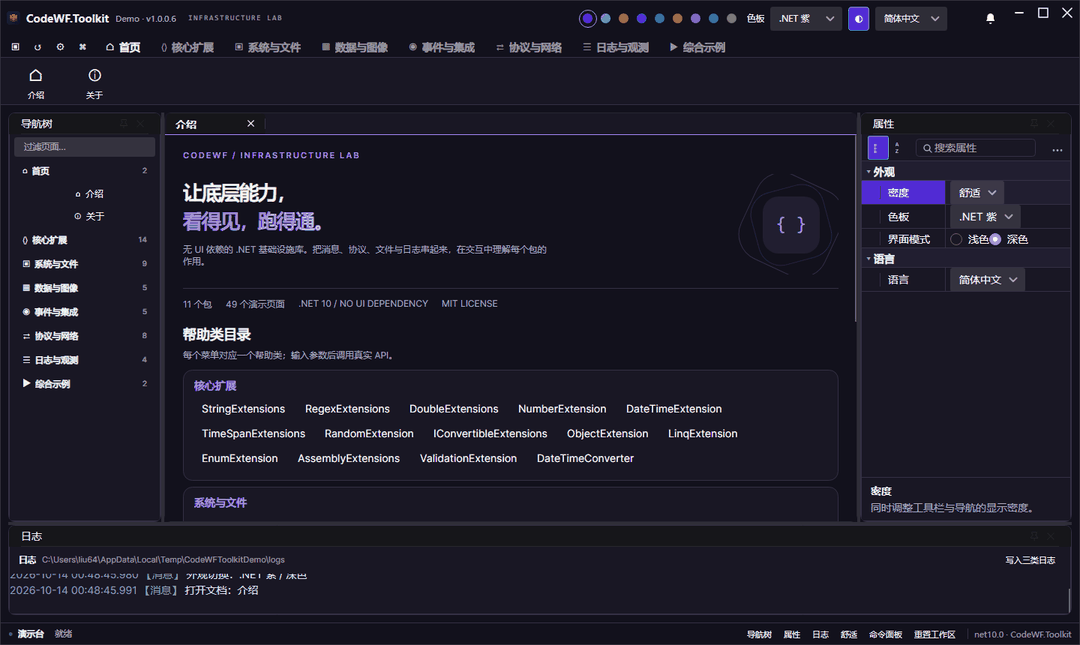This screenshot has height=645, width=1080.
Task: Pin the 导航树 panel with its pin icon
Action: pyautogui.click(x=124, y=123)
